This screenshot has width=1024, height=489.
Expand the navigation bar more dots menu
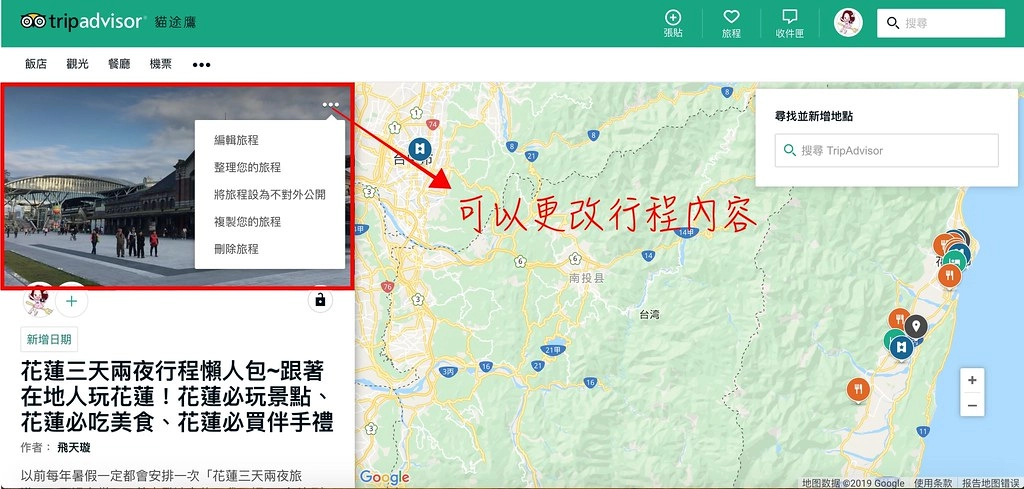[201, 65]
